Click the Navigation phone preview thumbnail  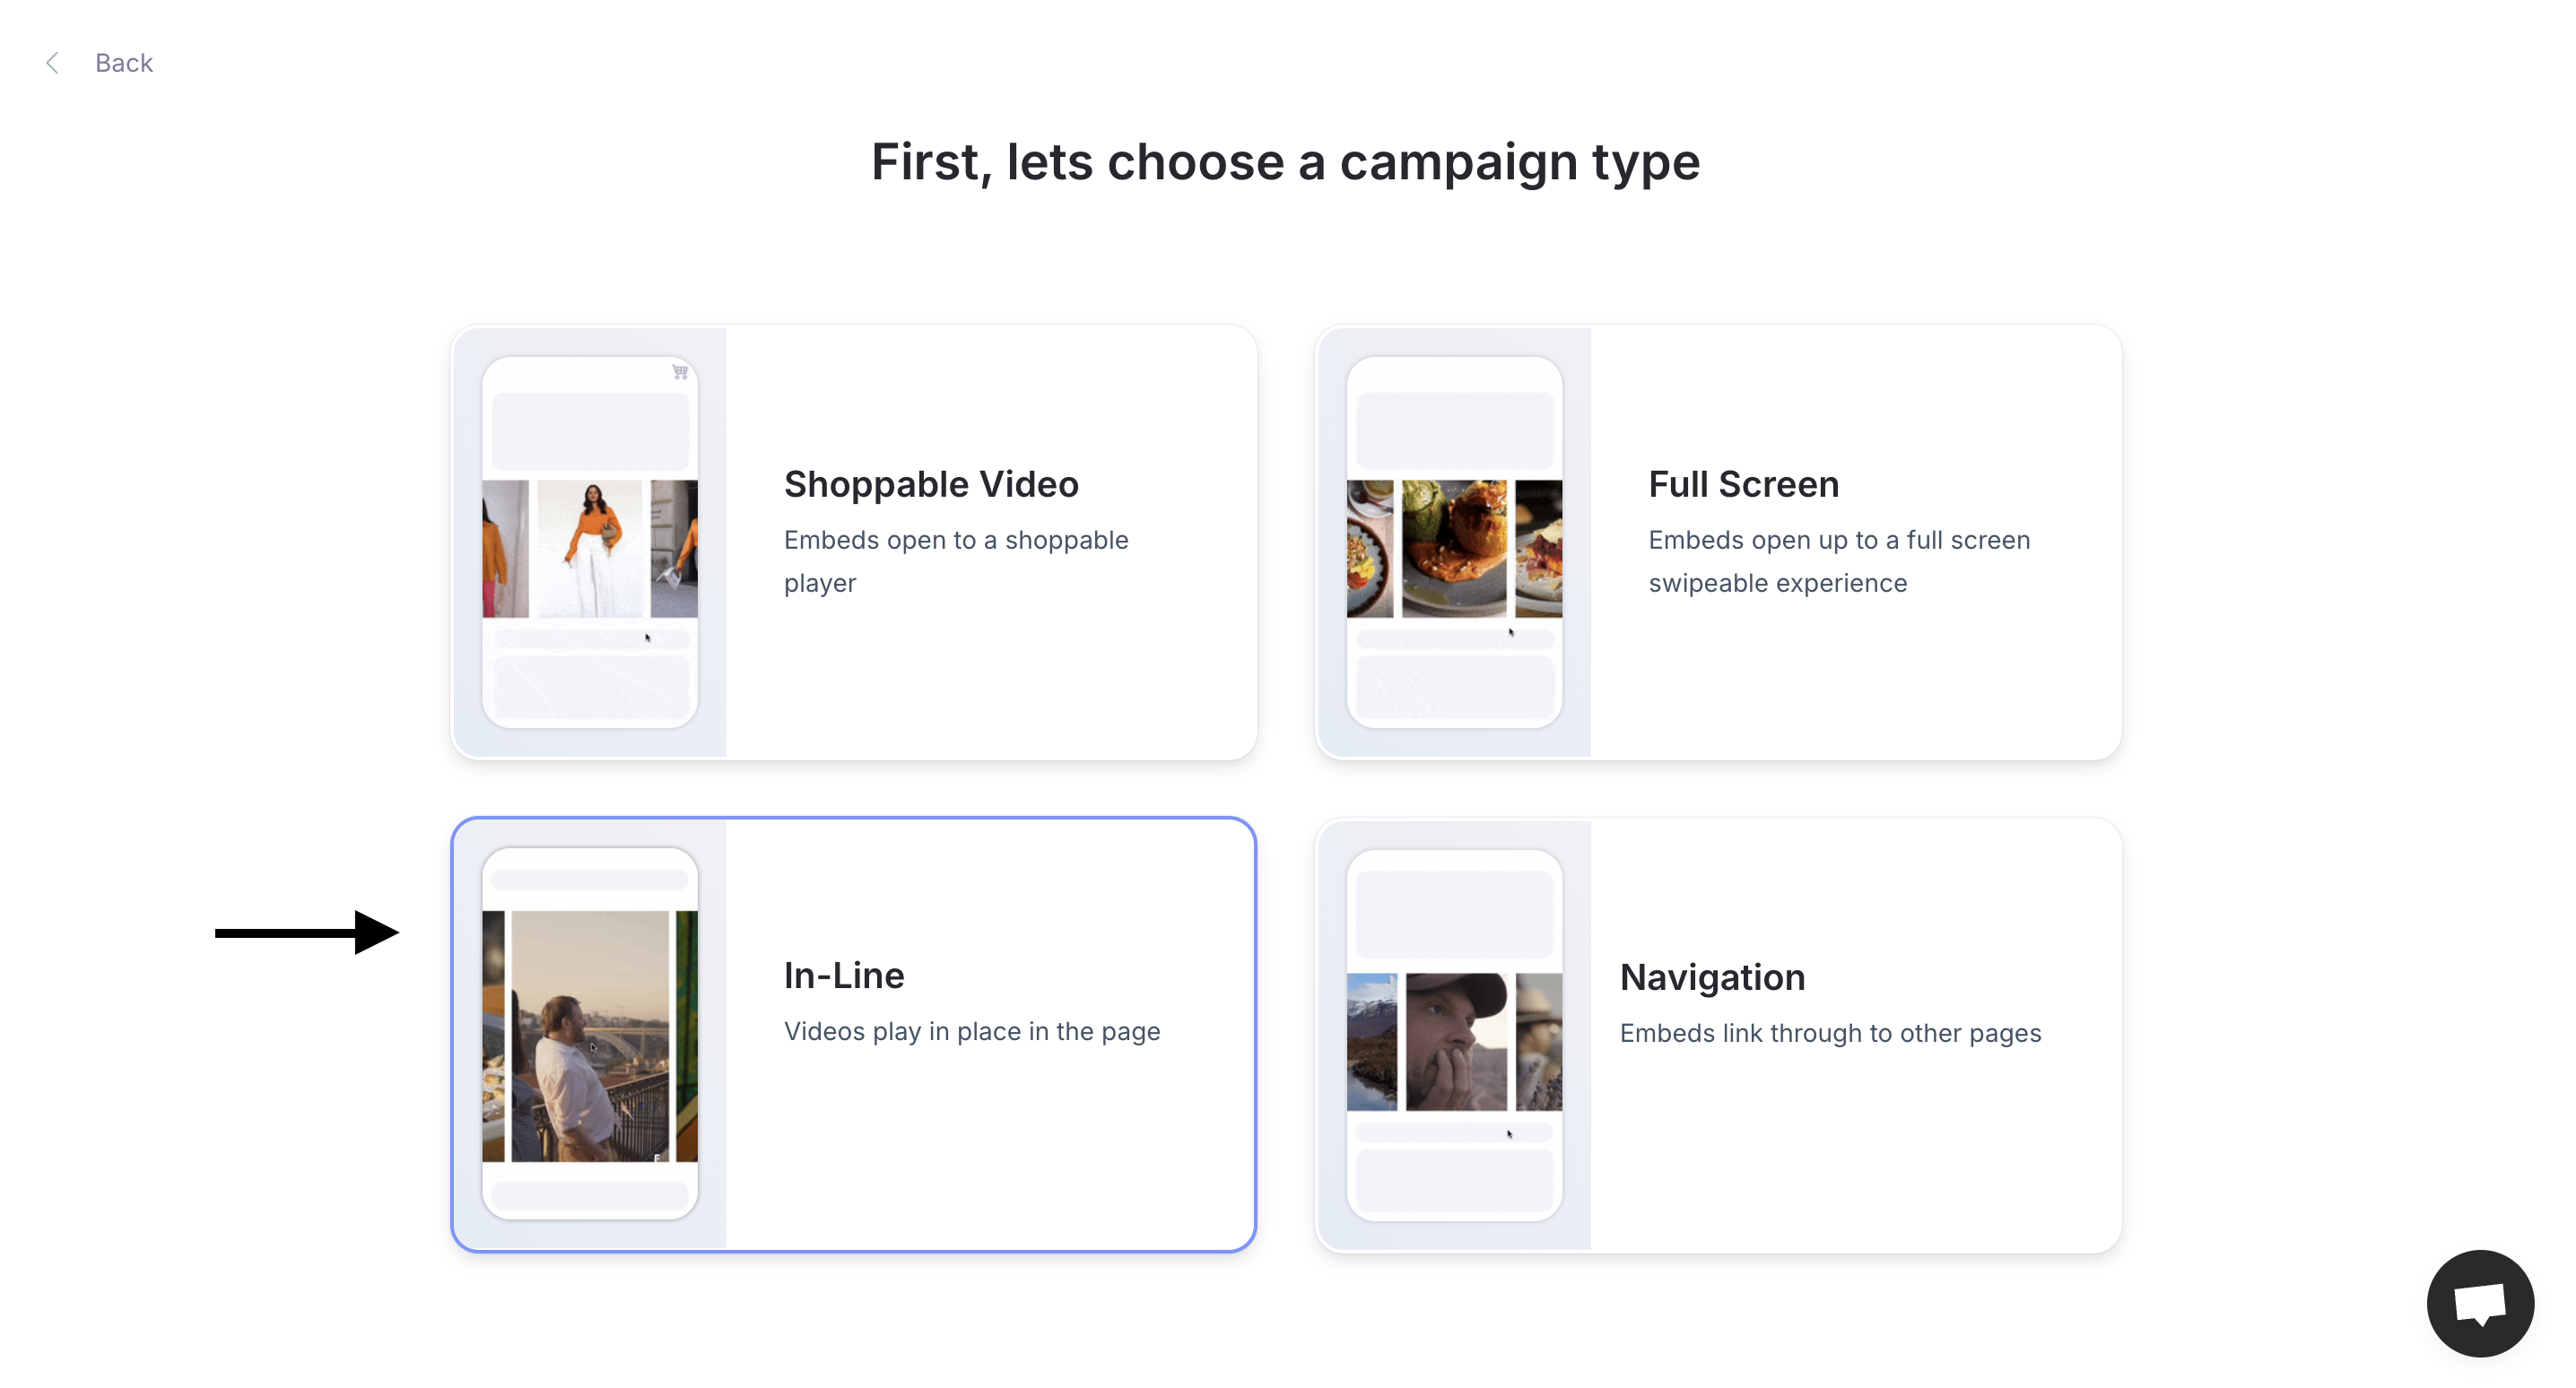1454,1035
